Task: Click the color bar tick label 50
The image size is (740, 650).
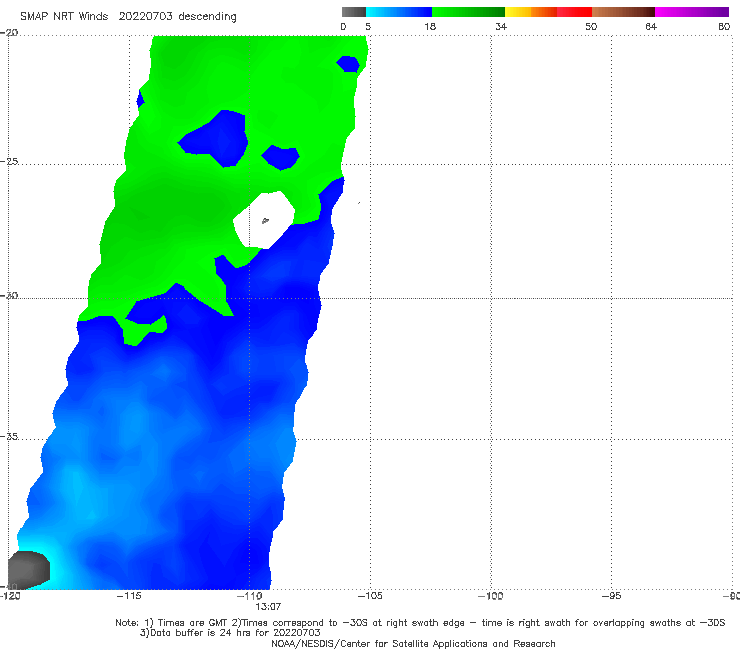Action: point(591,27)
